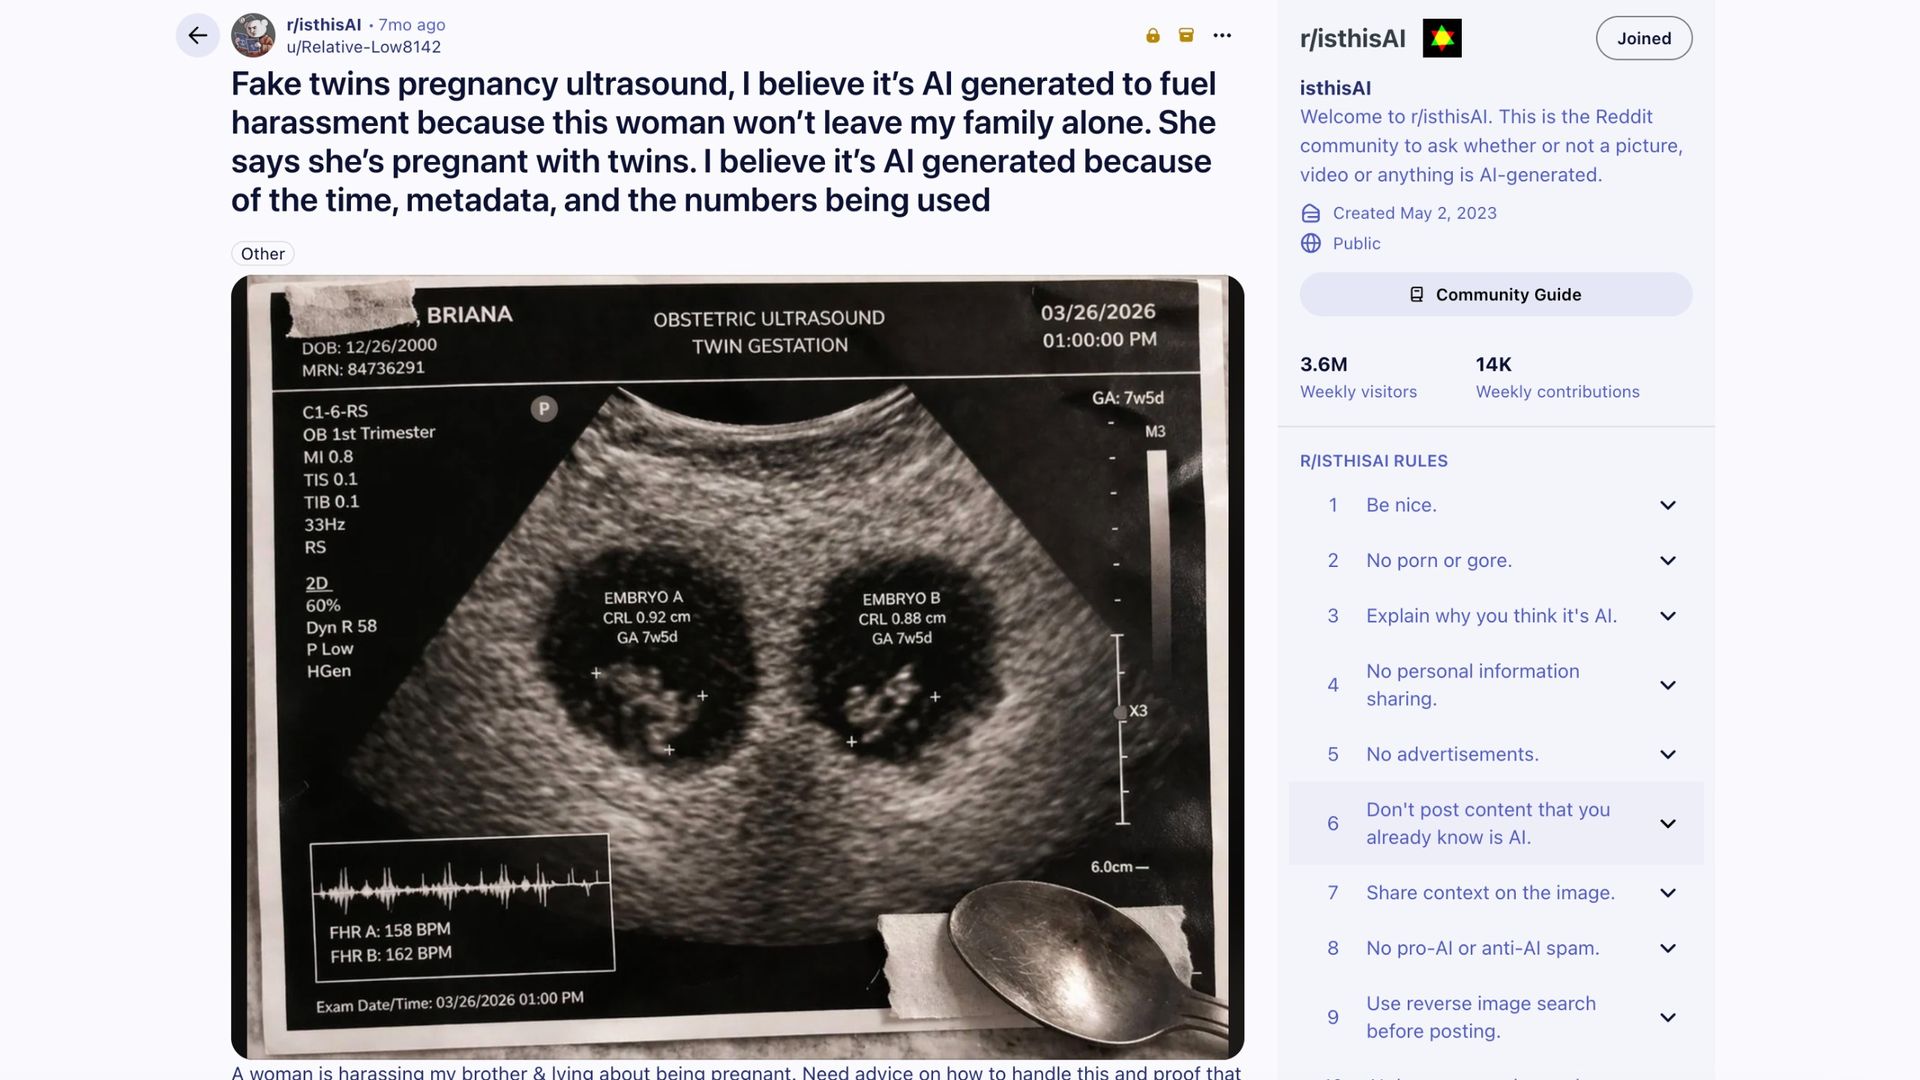Viewport: 1920px width, 1080px height.
Task: Click the 'Created May 2, 2023' text
Action: click(x=1414, y=213)
